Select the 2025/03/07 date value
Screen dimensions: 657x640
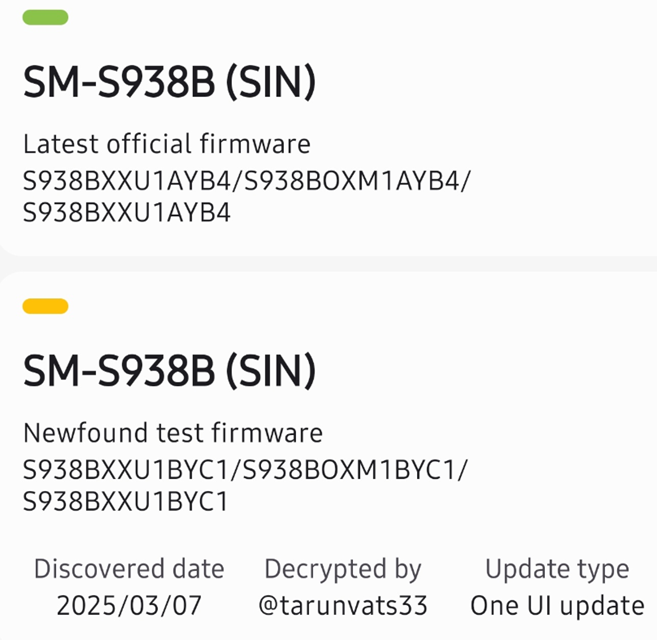[129, 605]
